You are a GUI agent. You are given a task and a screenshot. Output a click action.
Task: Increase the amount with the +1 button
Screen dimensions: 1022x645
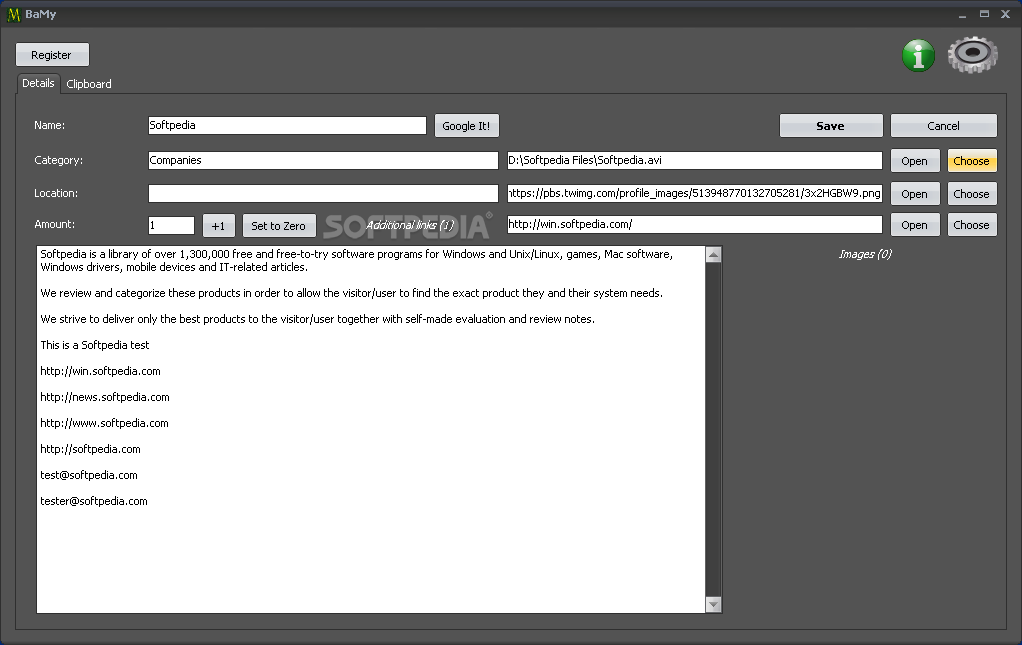coord(218,225)
